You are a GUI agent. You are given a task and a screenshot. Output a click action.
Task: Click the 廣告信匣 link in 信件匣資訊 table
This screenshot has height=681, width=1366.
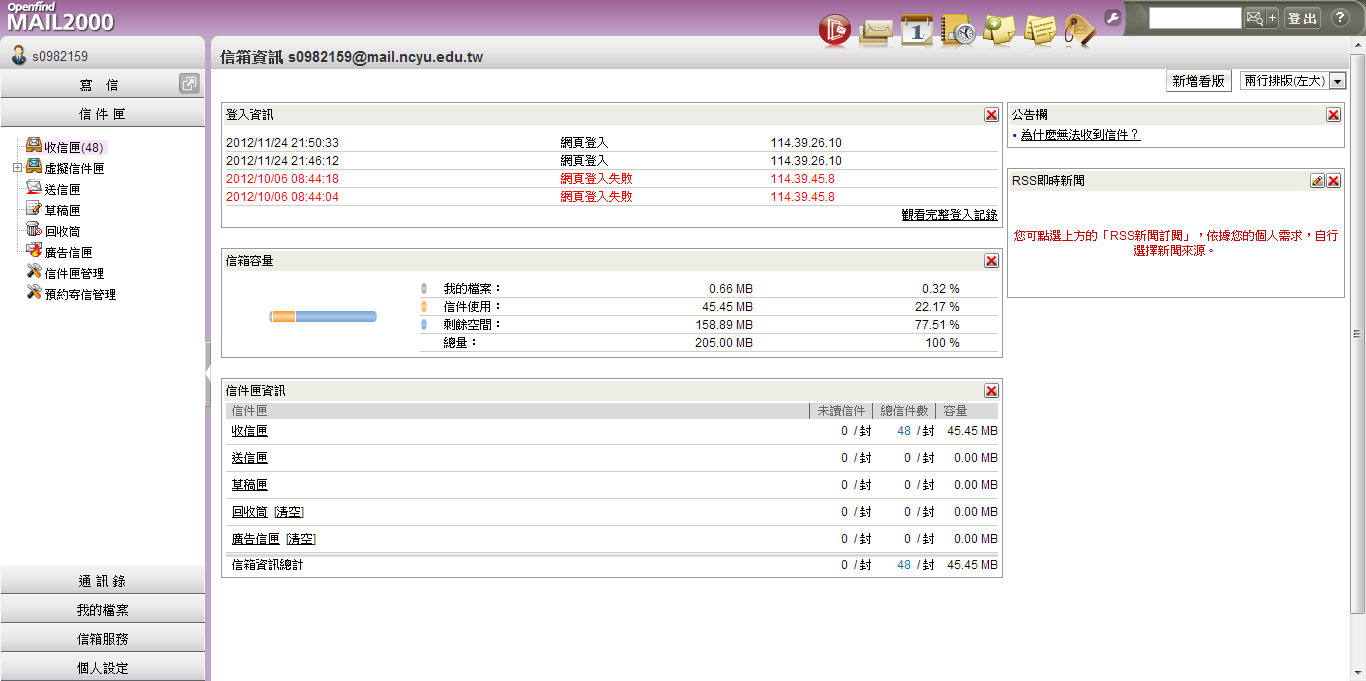point(256,539)
